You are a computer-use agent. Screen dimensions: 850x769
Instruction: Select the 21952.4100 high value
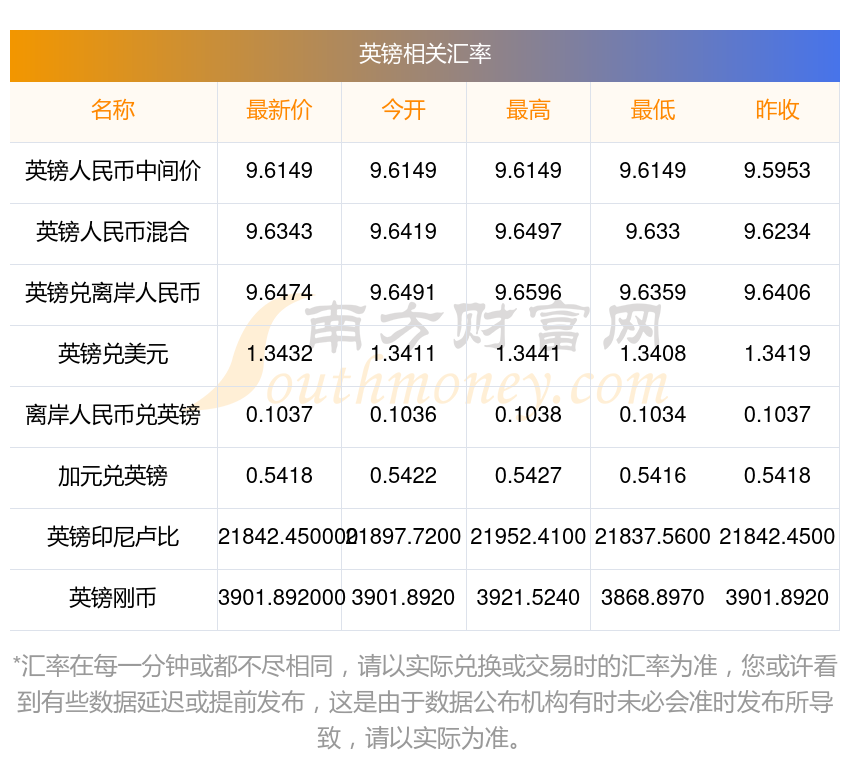(x=528, y=537)
